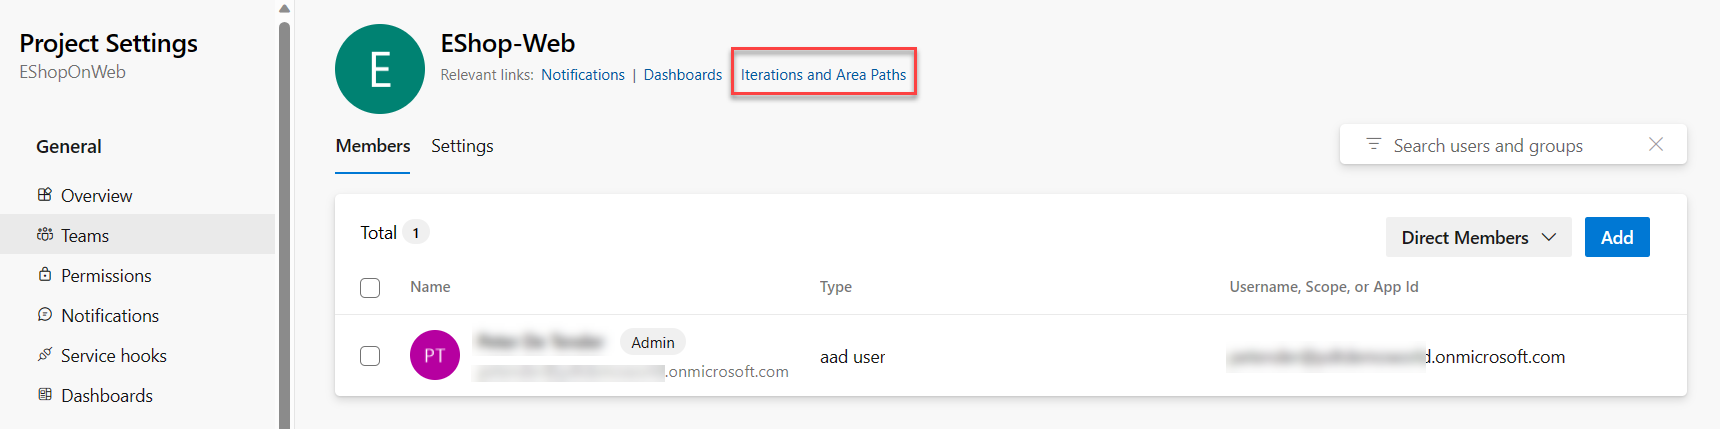Expand the Direct Members dropdown
The height and width of the screenshot is (429, 1720).
1478,238
